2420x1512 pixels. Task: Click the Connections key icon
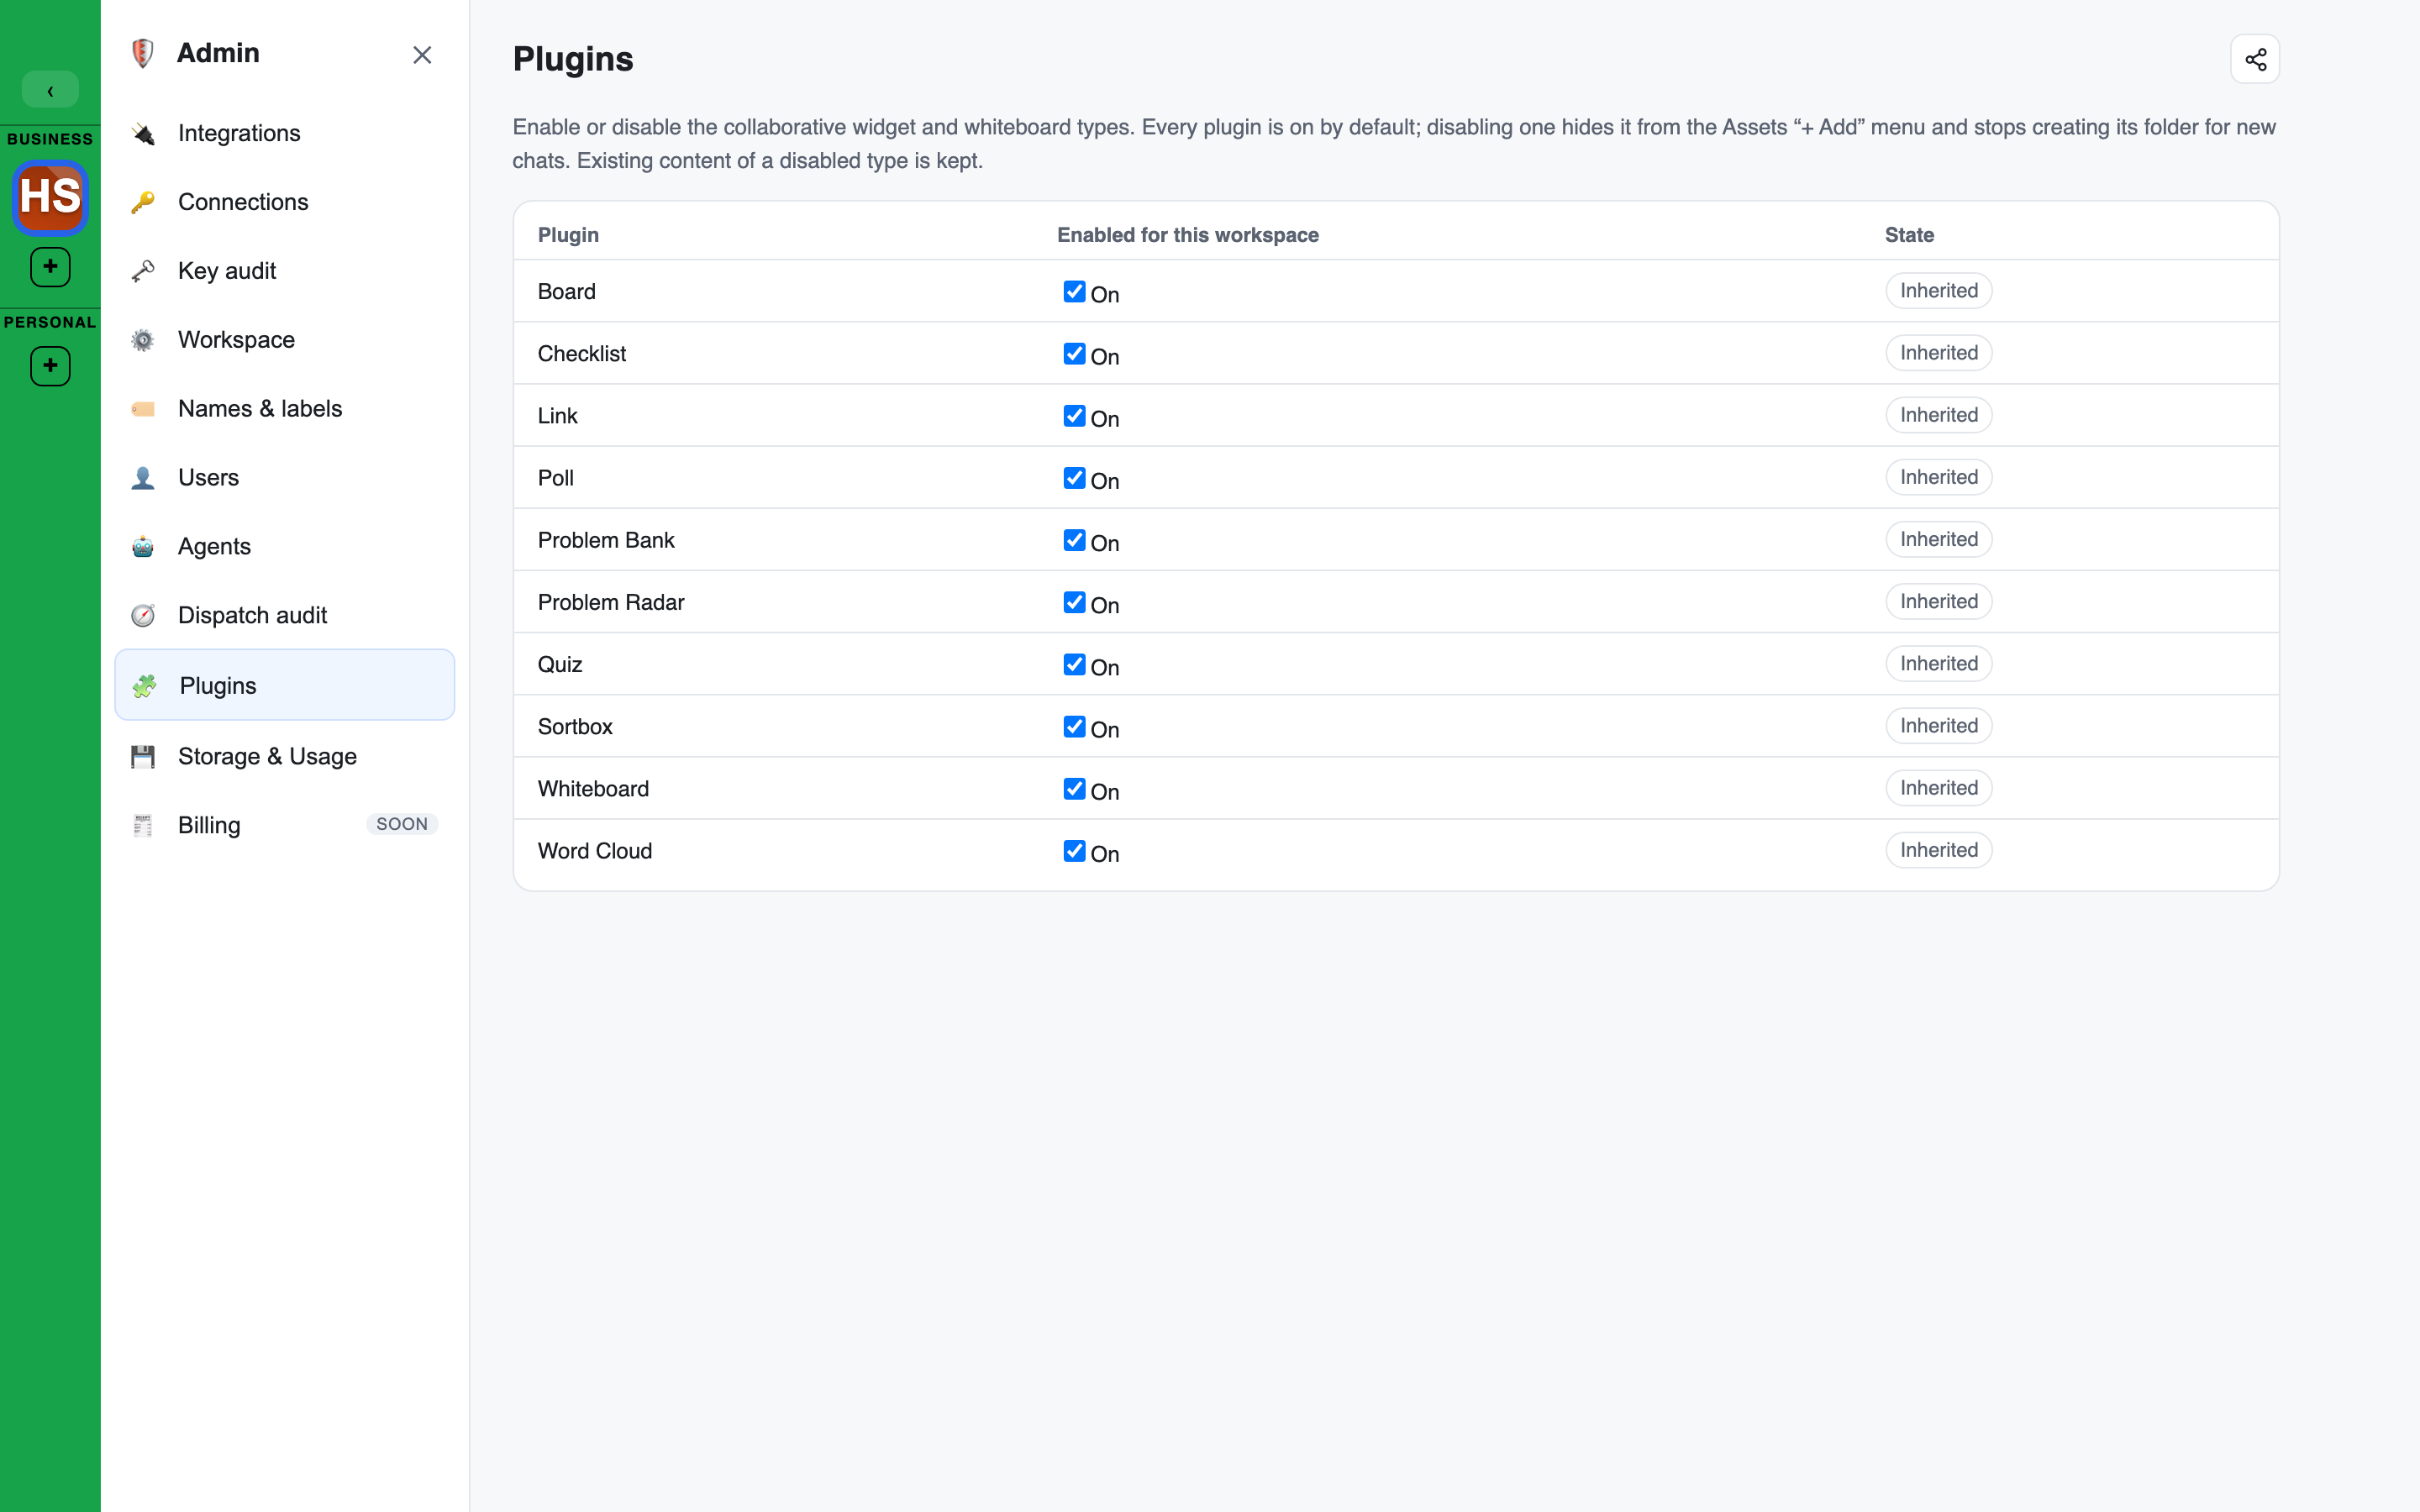pos(143,202)
